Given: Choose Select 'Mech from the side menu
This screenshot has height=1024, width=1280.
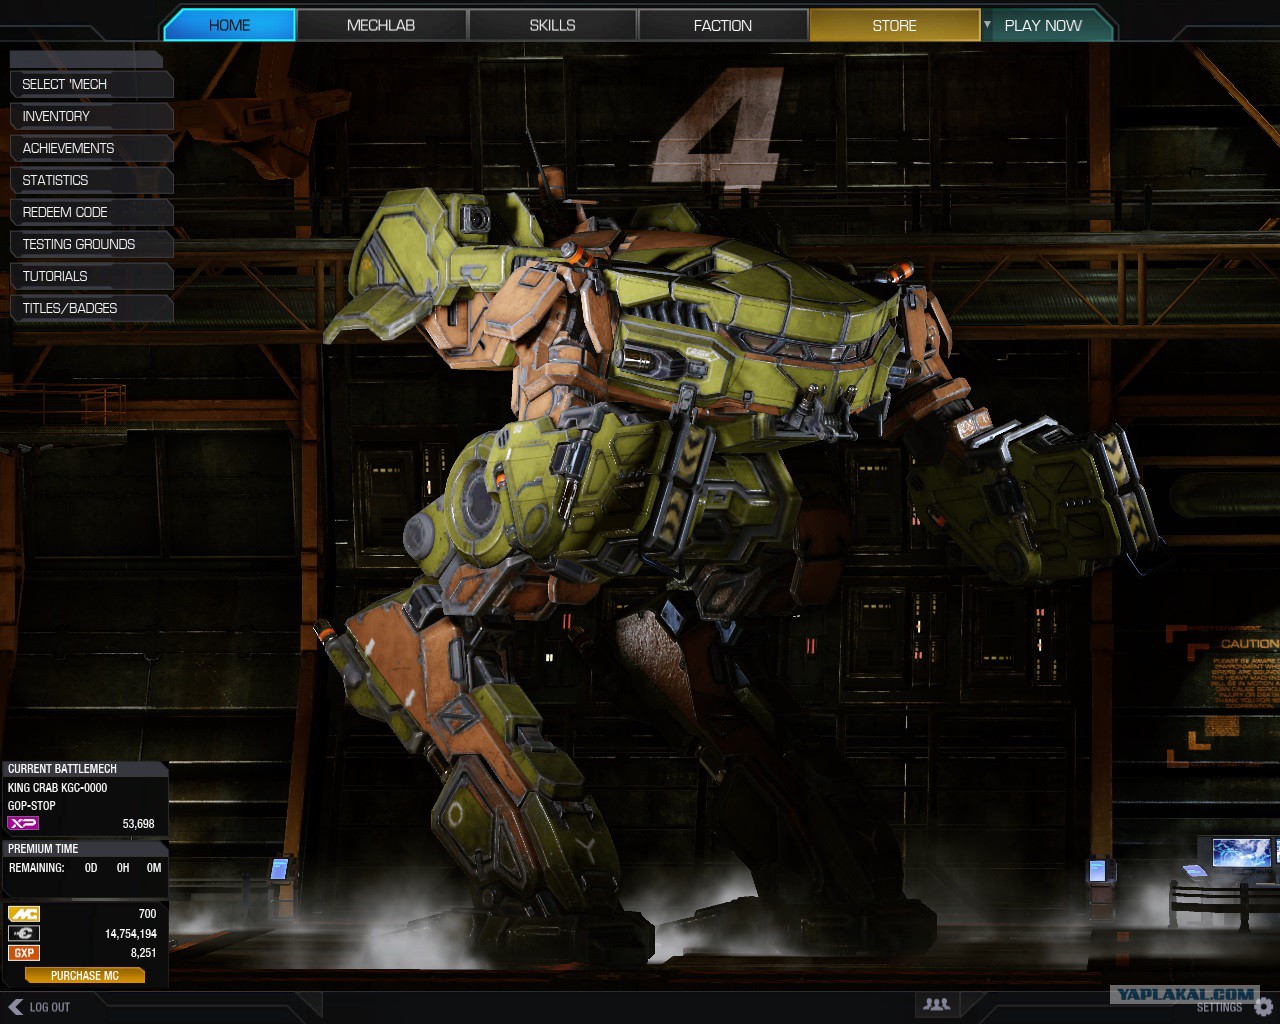Looking at the screenshot, I should tap(91, 84).
